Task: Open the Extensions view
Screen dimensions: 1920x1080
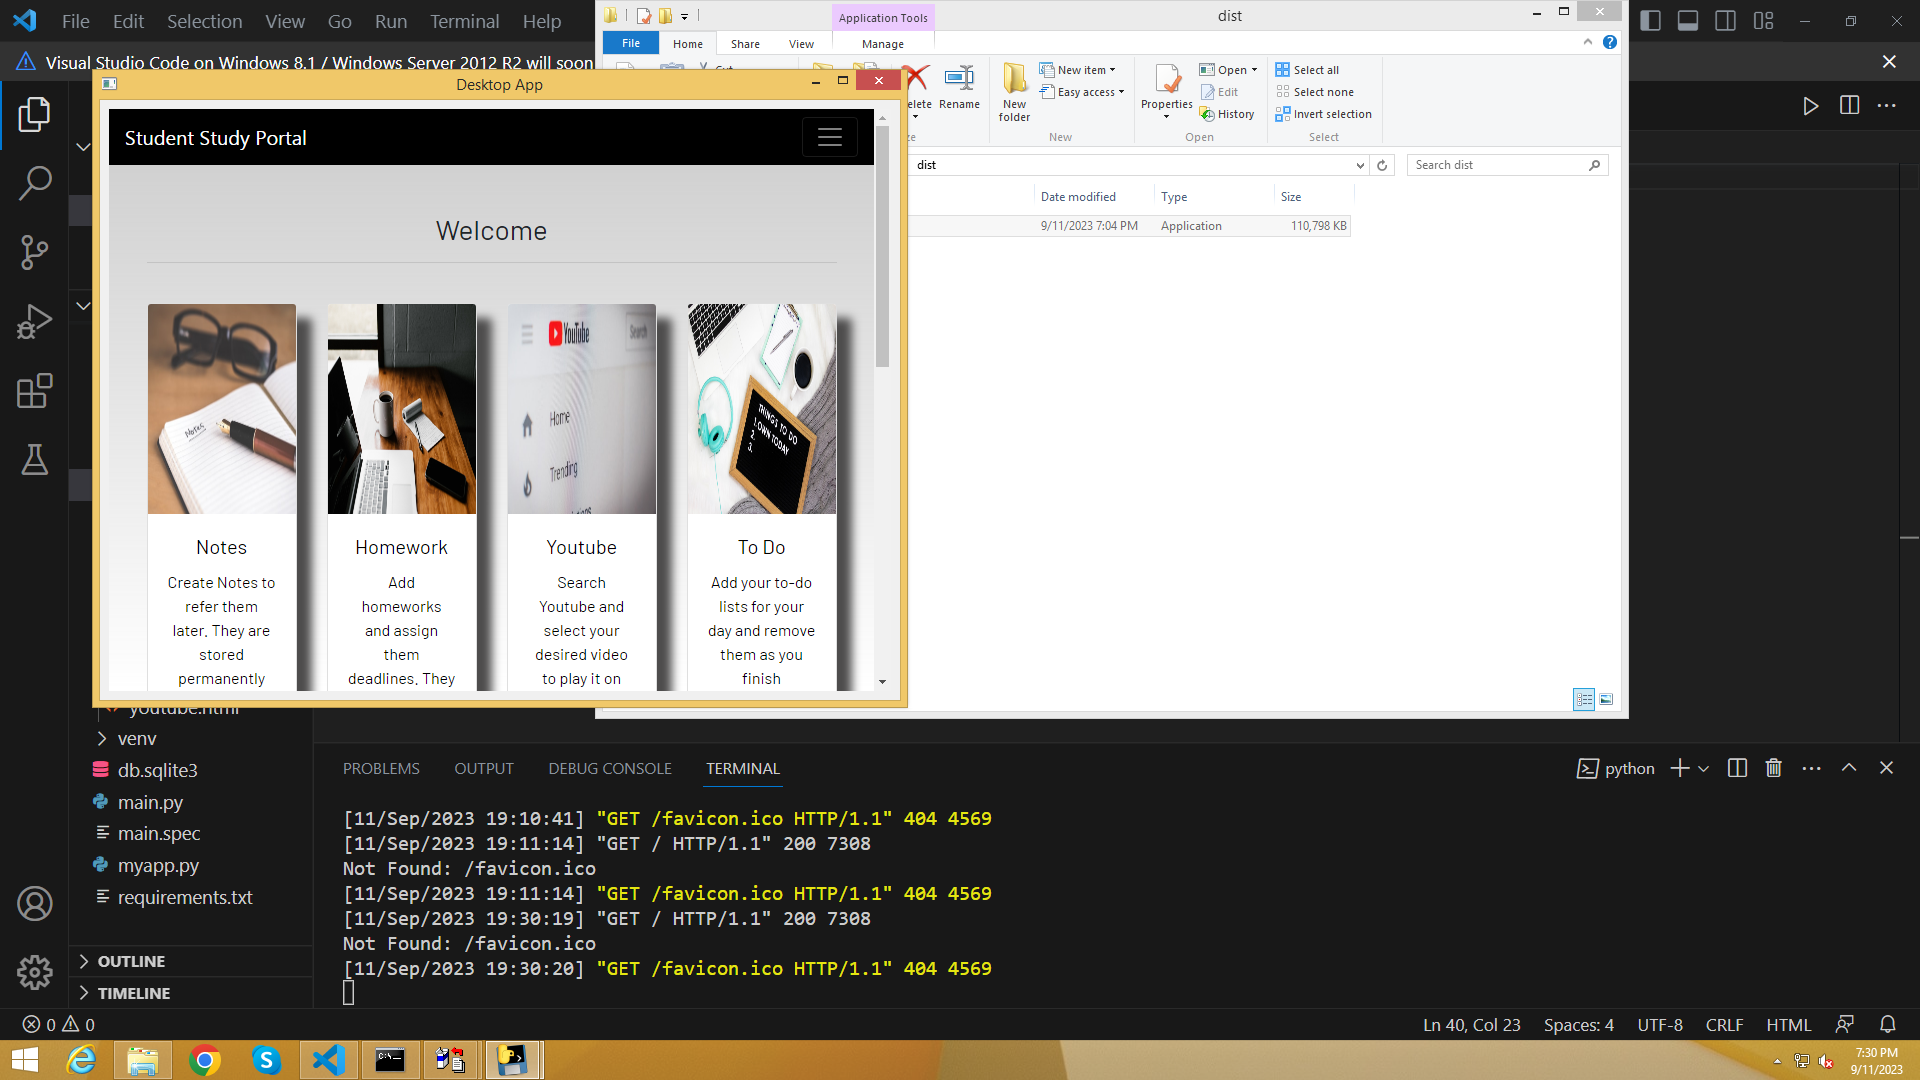Action: tap(34, 391)
